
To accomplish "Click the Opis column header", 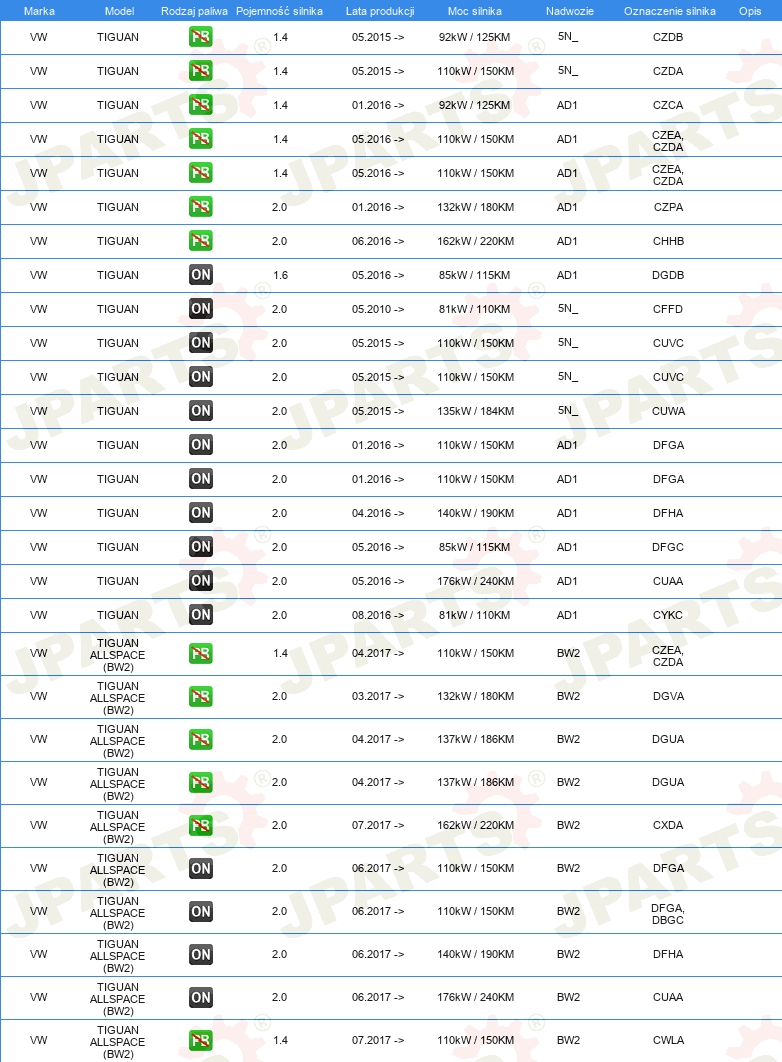I will [750, 11].
